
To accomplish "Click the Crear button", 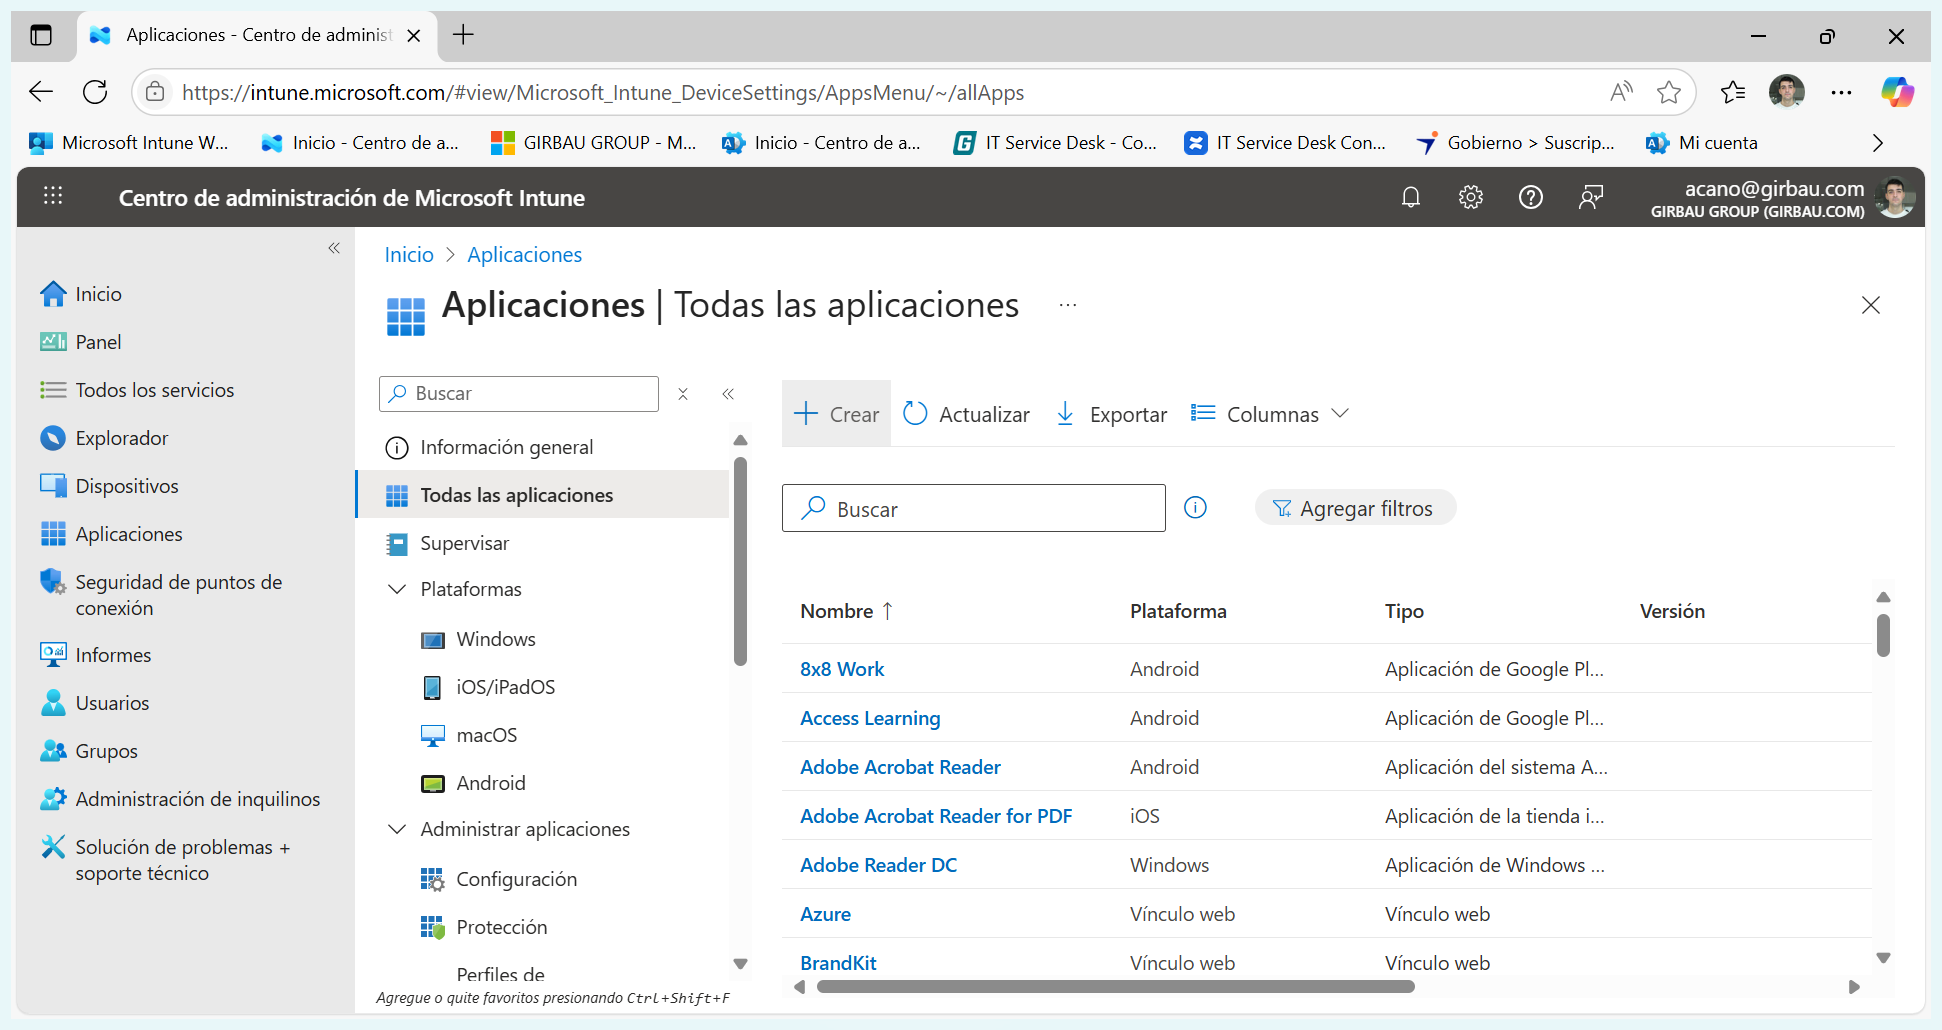I will tap(836, 413).
